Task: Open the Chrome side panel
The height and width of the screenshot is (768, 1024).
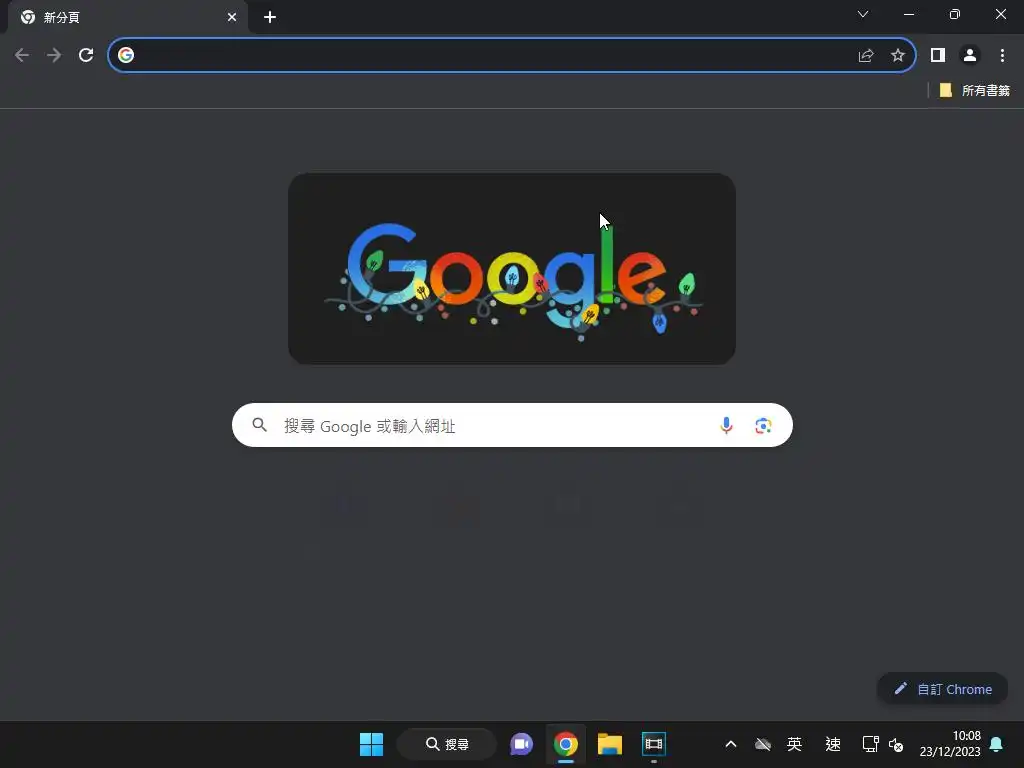Action: pos(938,56)
